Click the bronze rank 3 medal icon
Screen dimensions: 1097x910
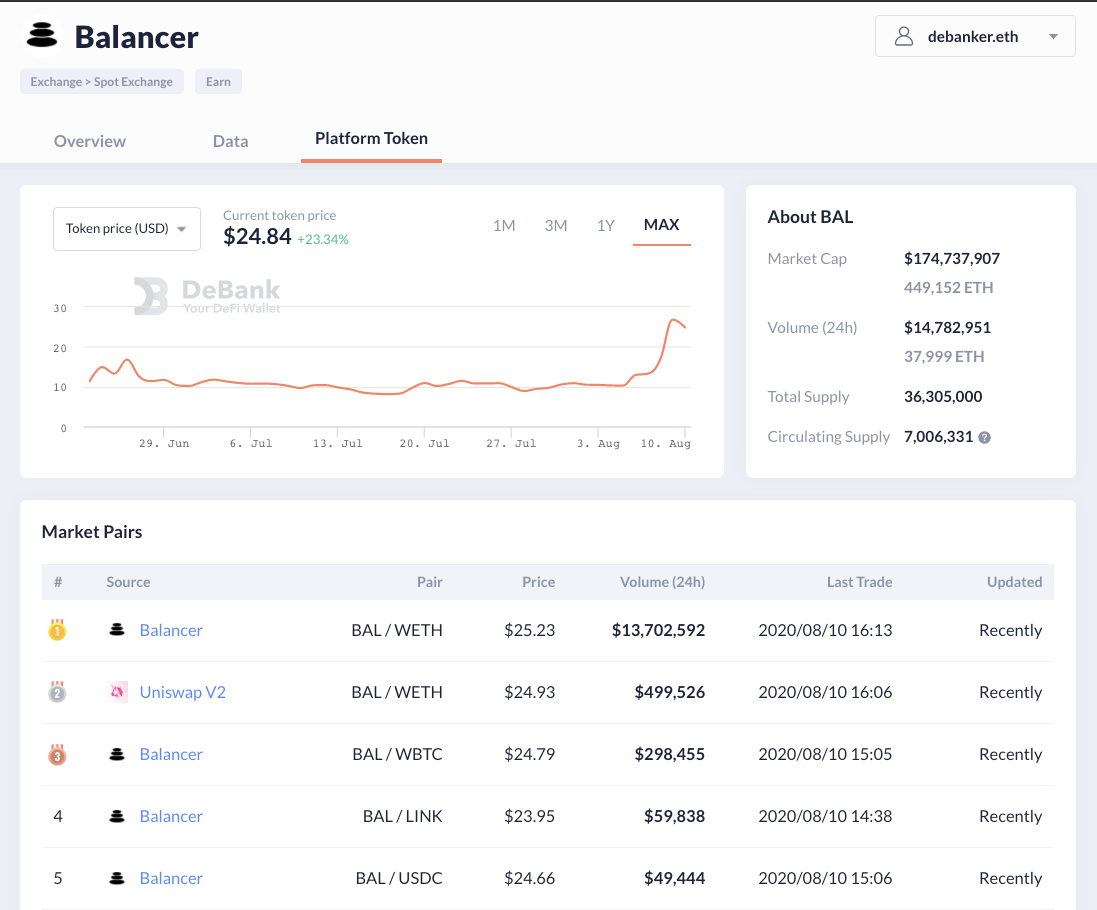point(57,755)
